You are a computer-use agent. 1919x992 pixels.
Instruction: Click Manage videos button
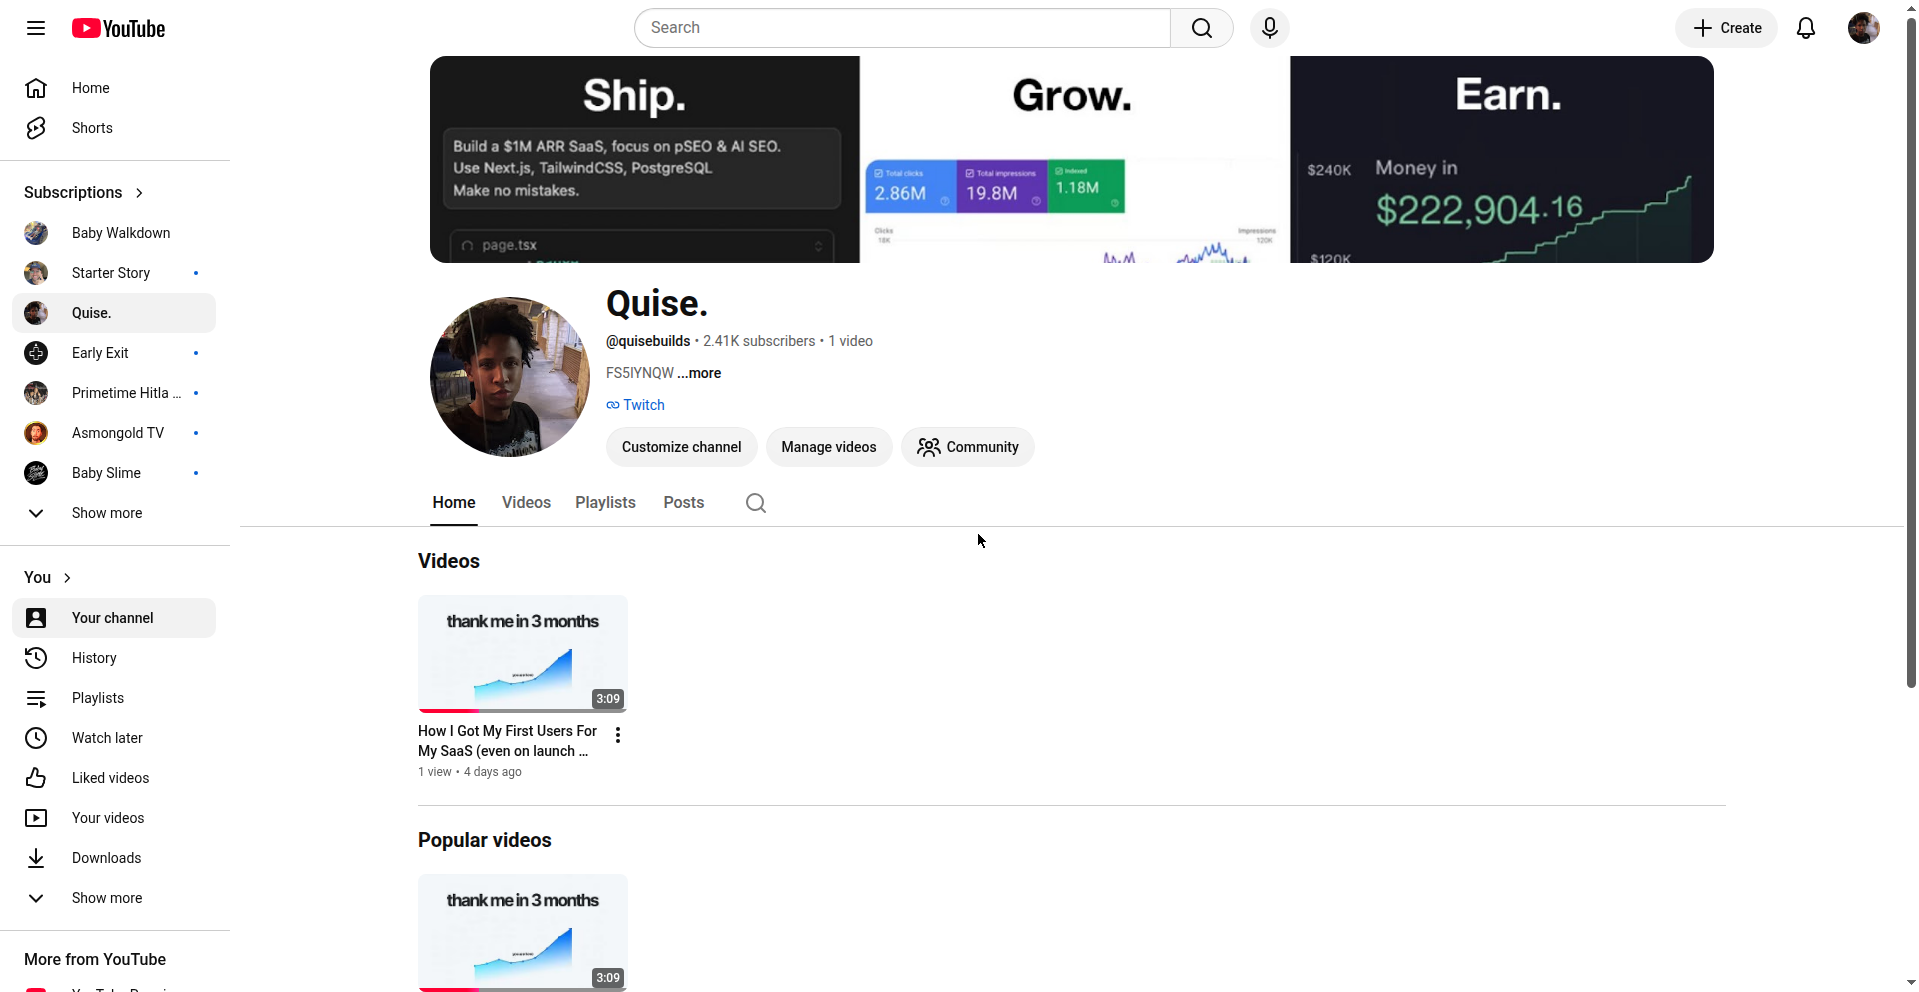coord(829,447)
